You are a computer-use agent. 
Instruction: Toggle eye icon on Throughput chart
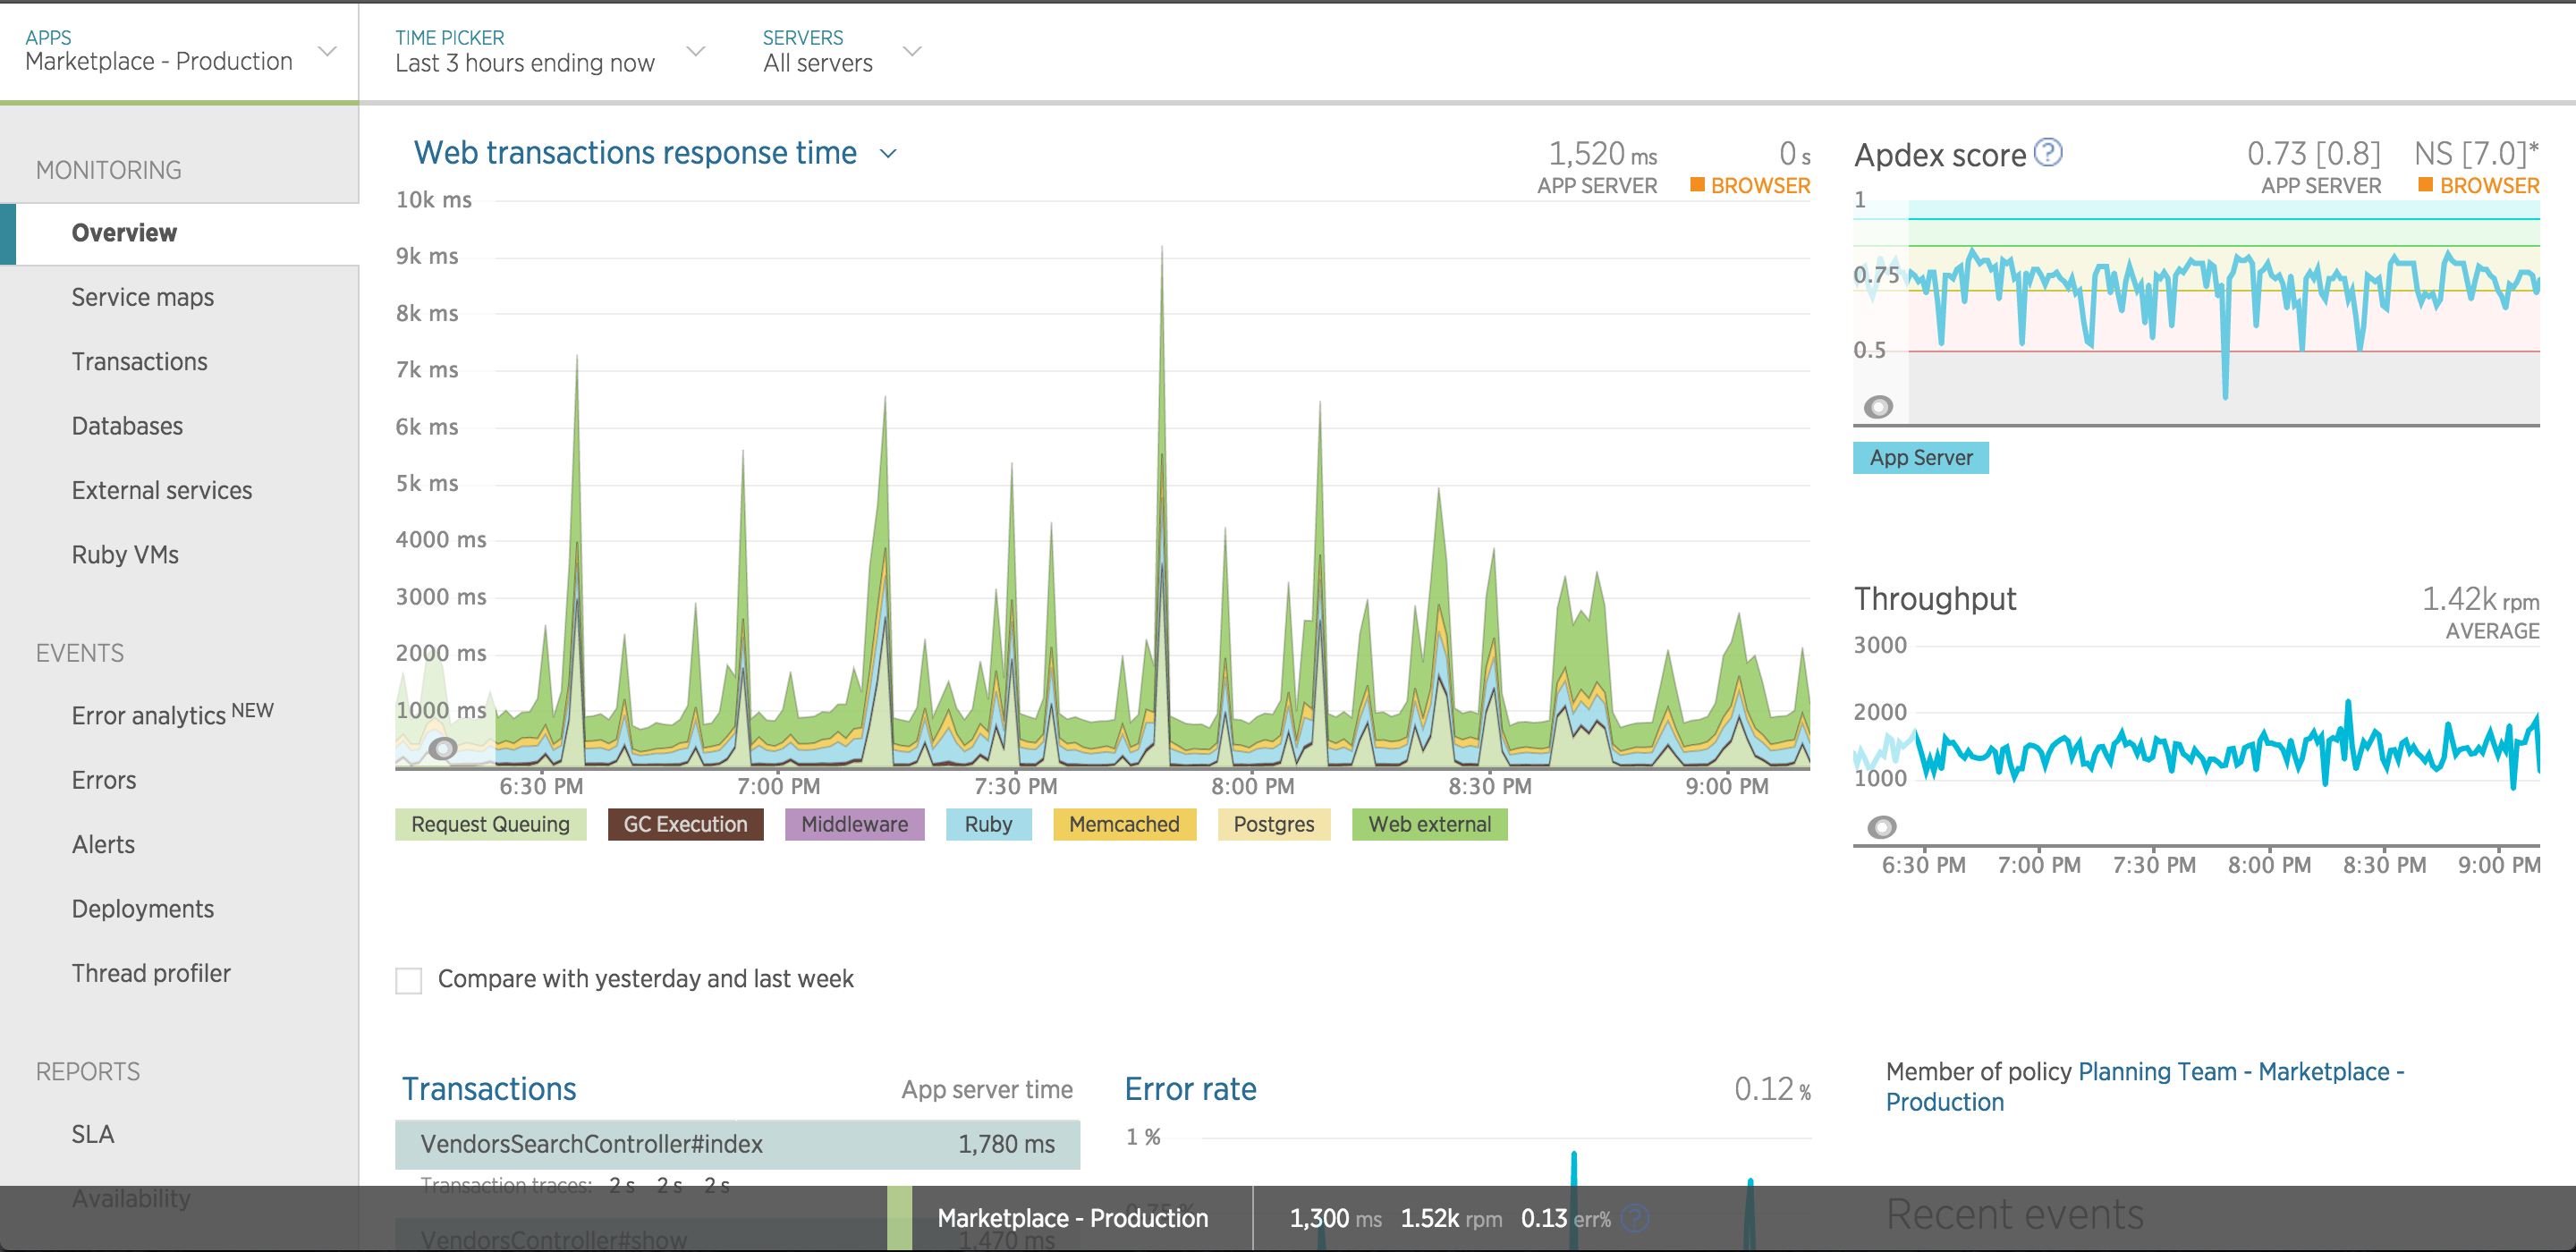pos(1881,826)
